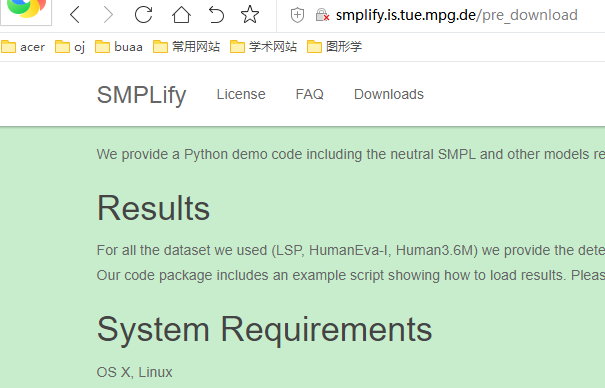Bookmark this page with the star icon
605x388 pixels.
pos(250,14)
